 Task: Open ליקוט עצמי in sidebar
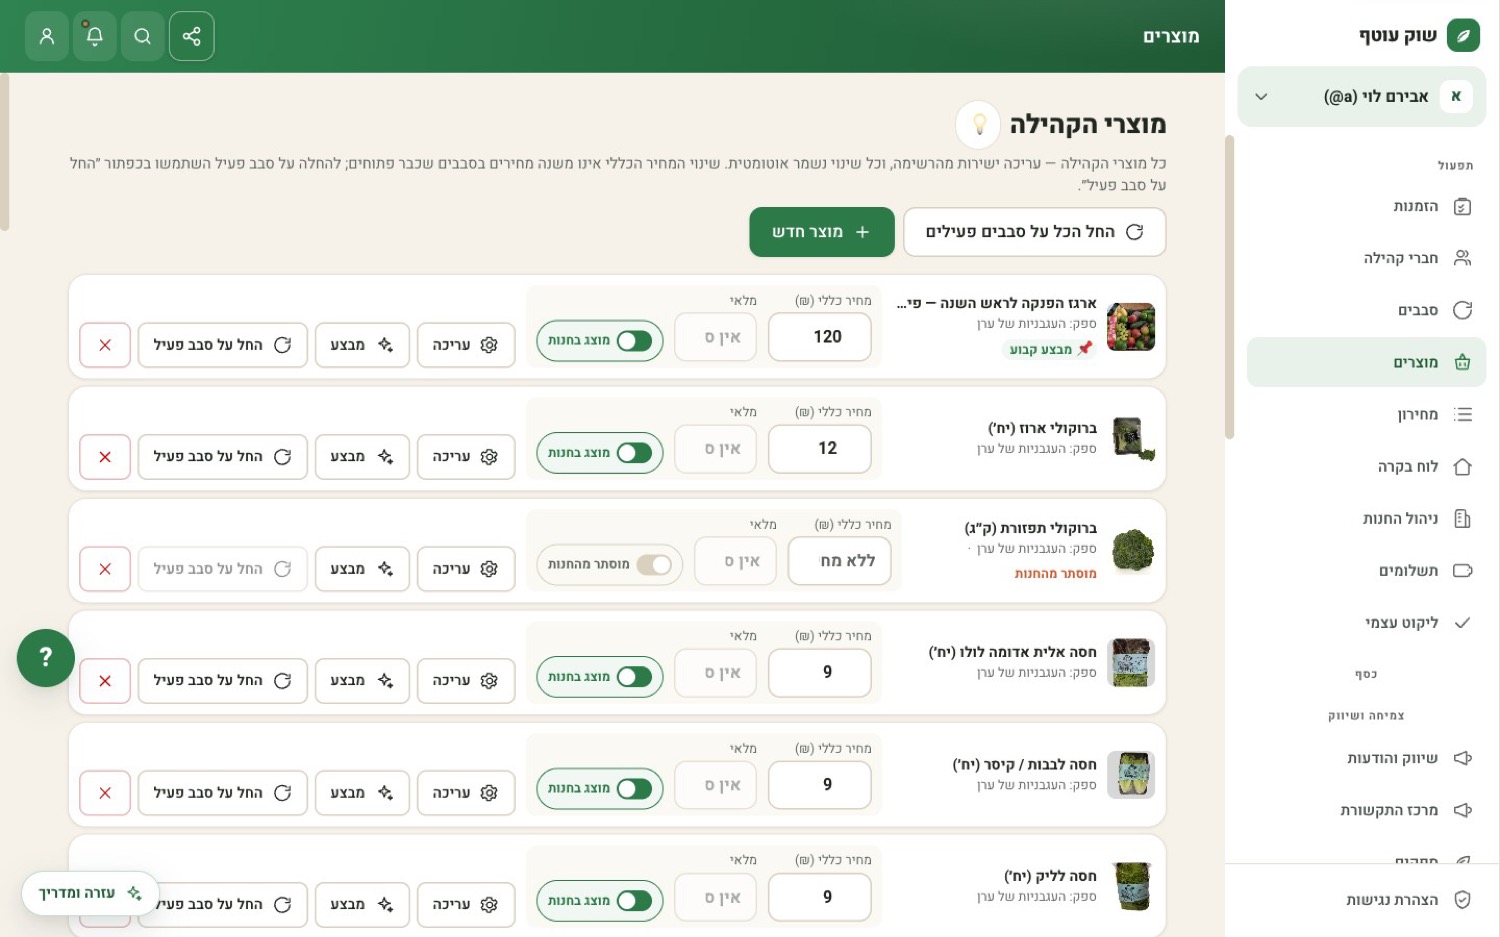pos(1366,622)
